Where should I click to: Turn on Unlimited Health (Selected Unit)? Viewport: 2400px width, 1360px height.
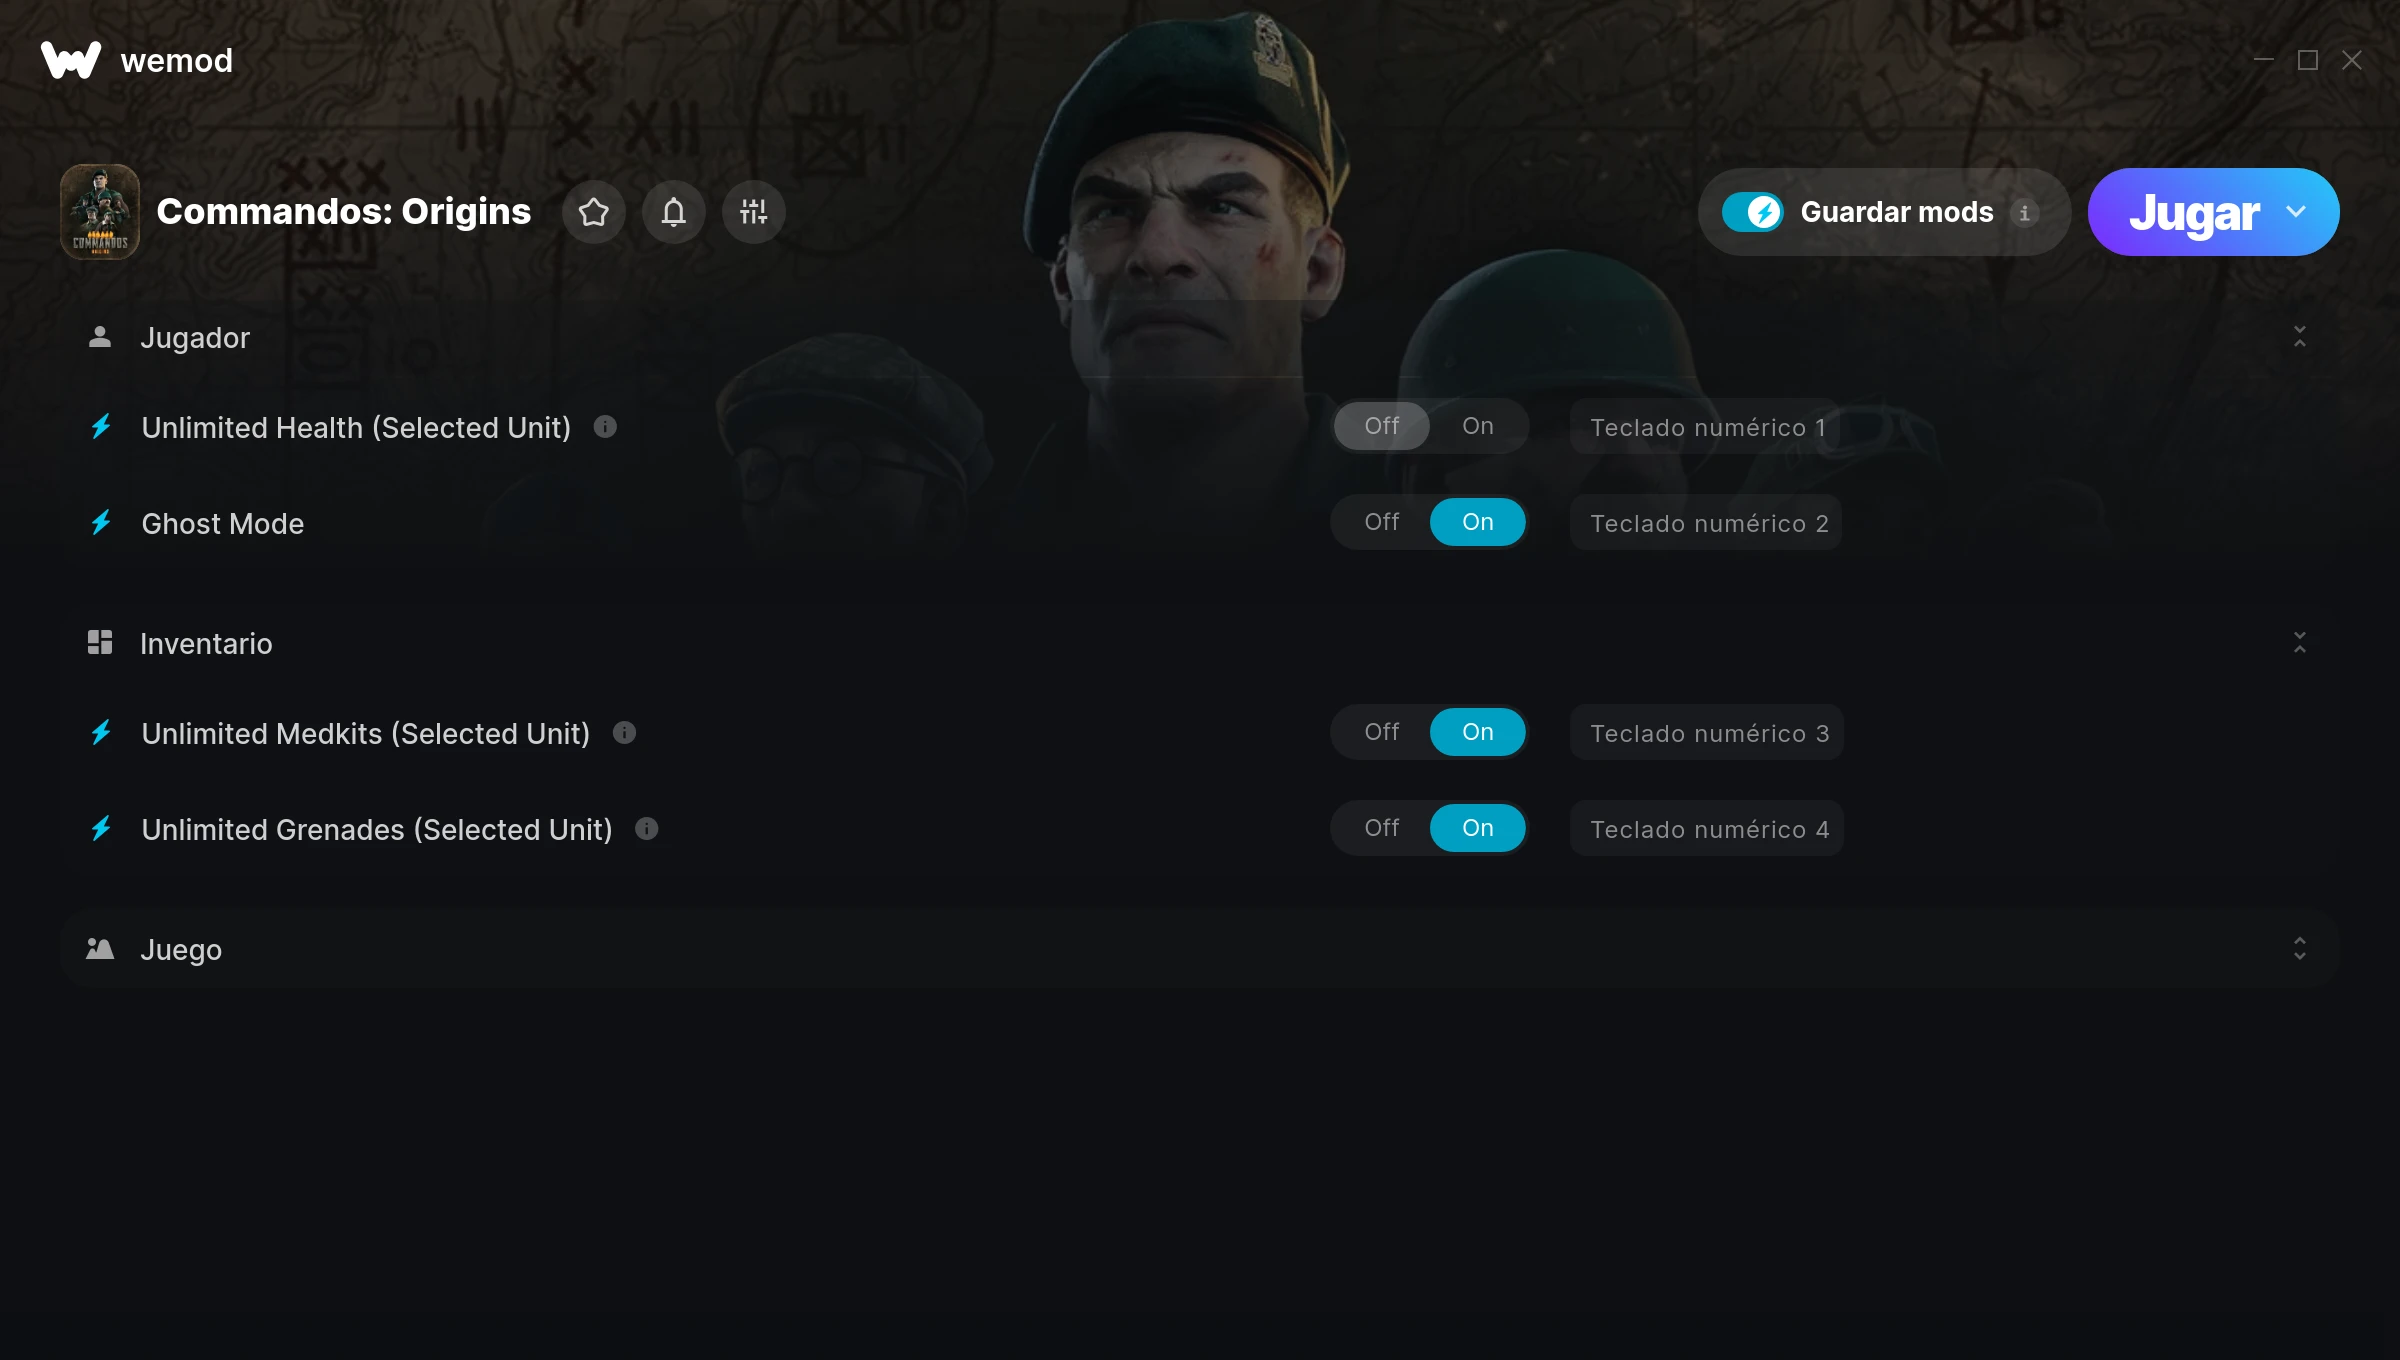[1477, 426]
